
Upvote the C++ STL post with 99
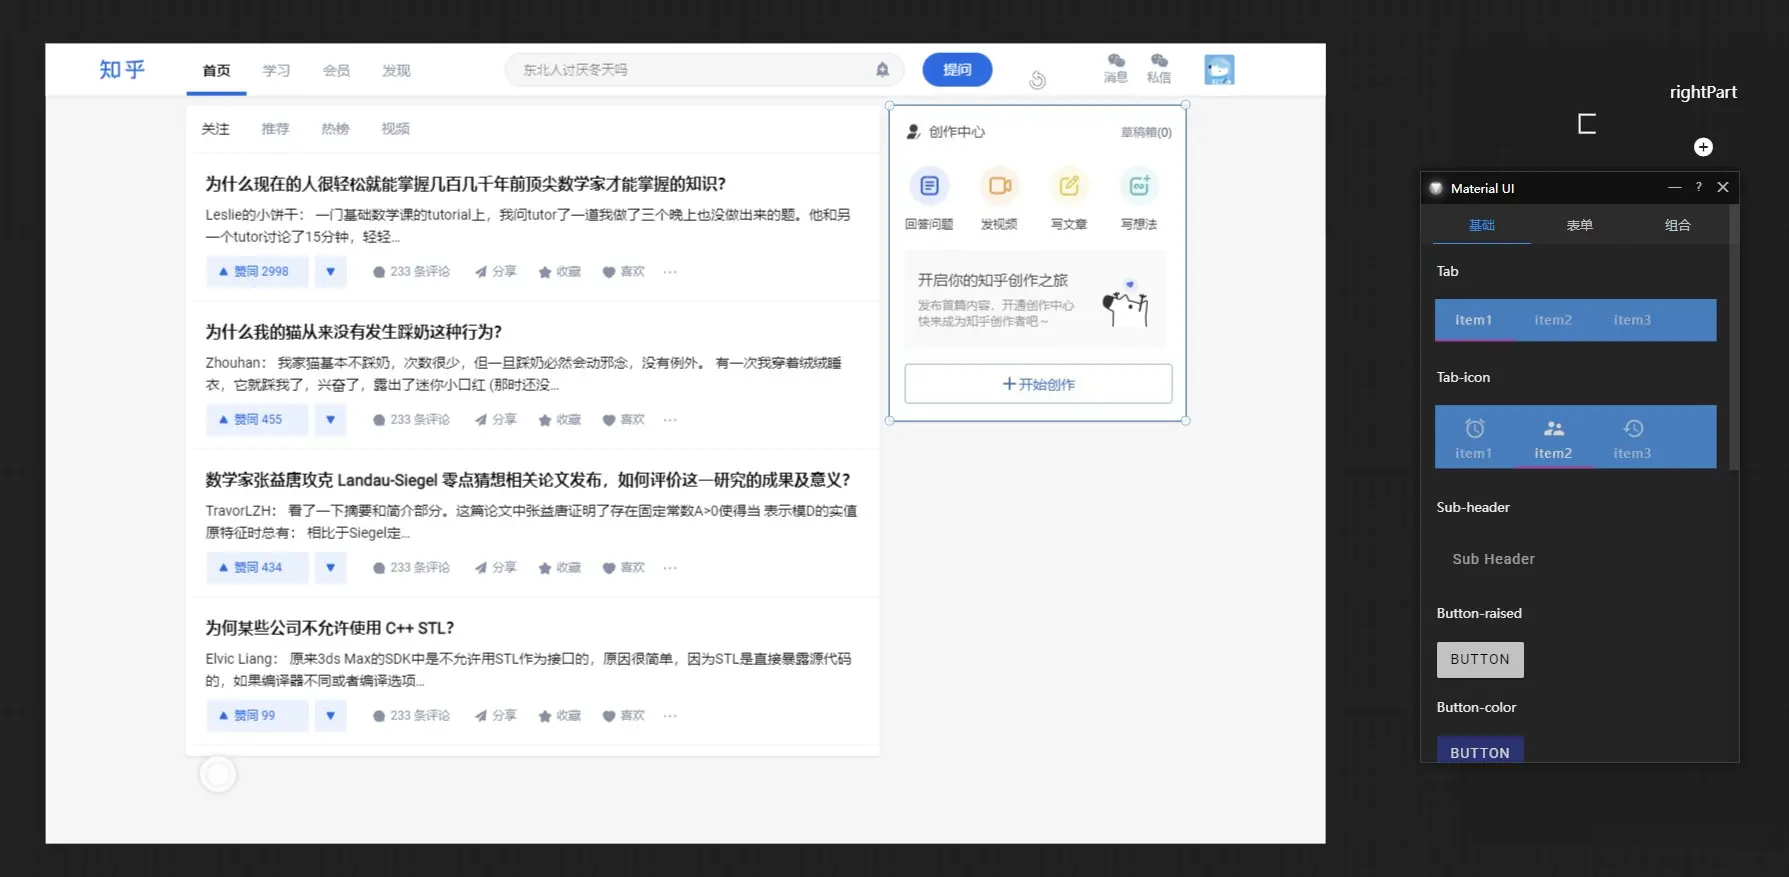pos(256,716)
